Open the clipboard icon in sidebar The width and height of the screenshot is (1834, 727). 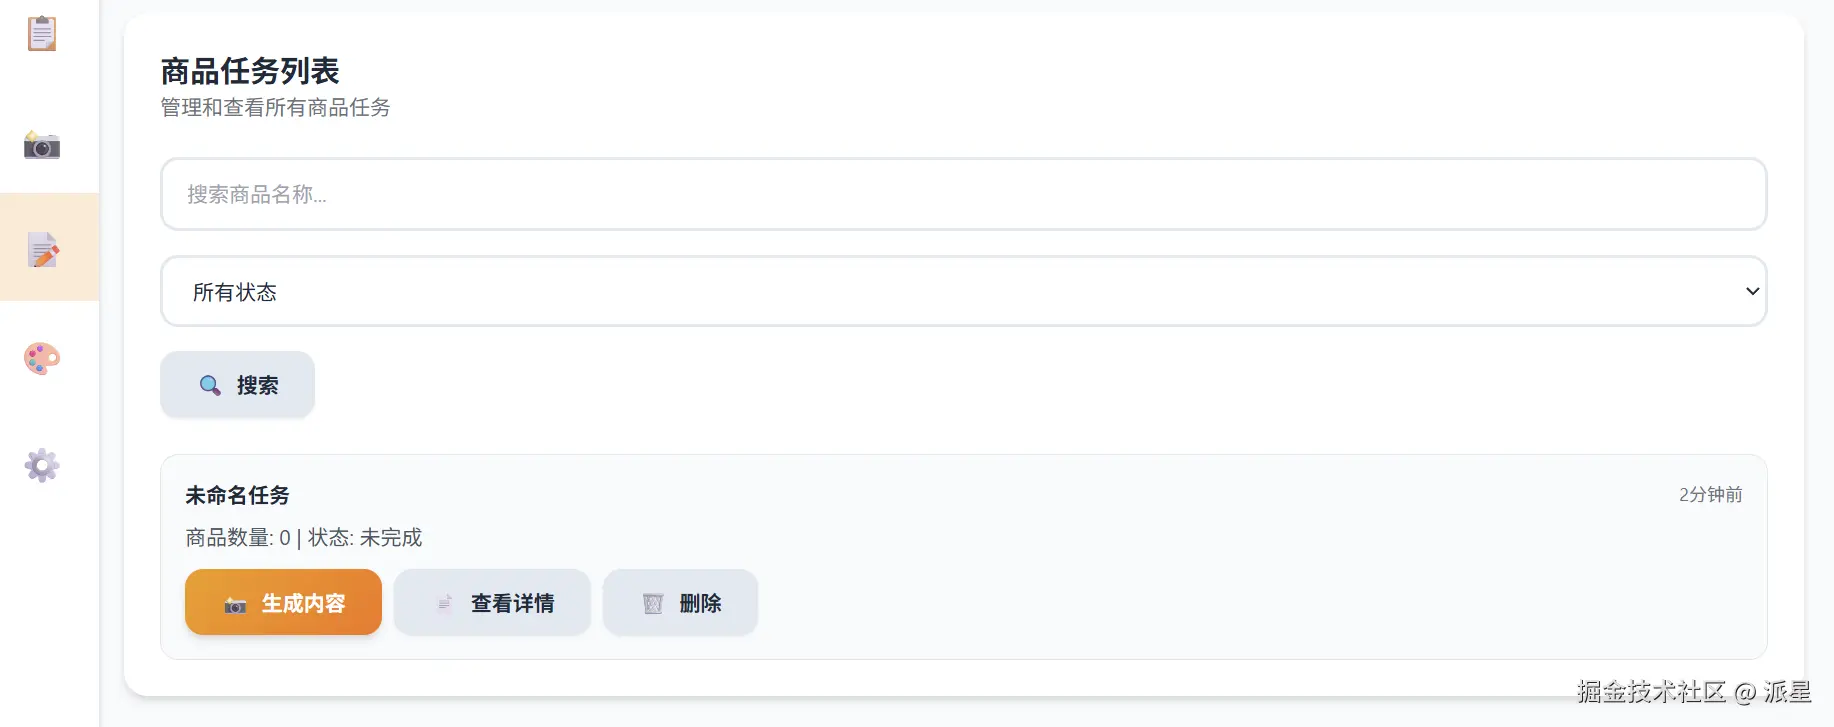(x=42, y=33)
